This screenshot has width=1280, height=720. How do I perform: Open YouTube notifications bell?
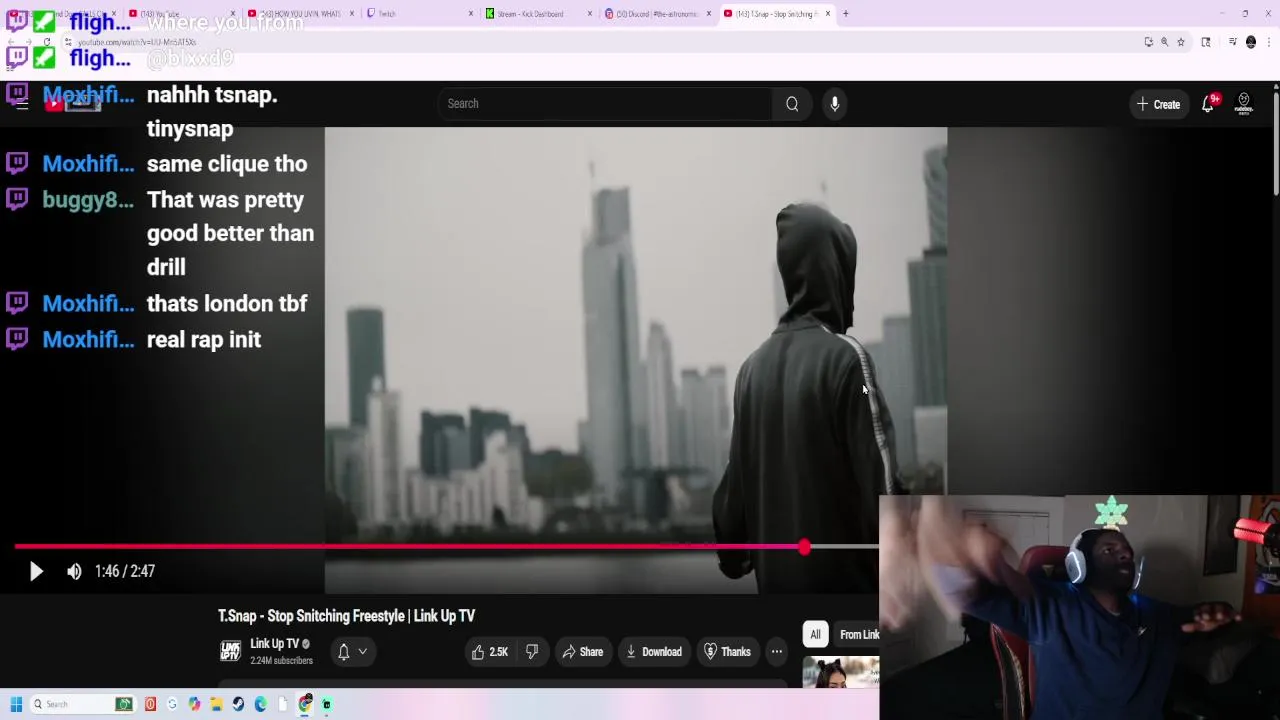(x=1208, y=104)
